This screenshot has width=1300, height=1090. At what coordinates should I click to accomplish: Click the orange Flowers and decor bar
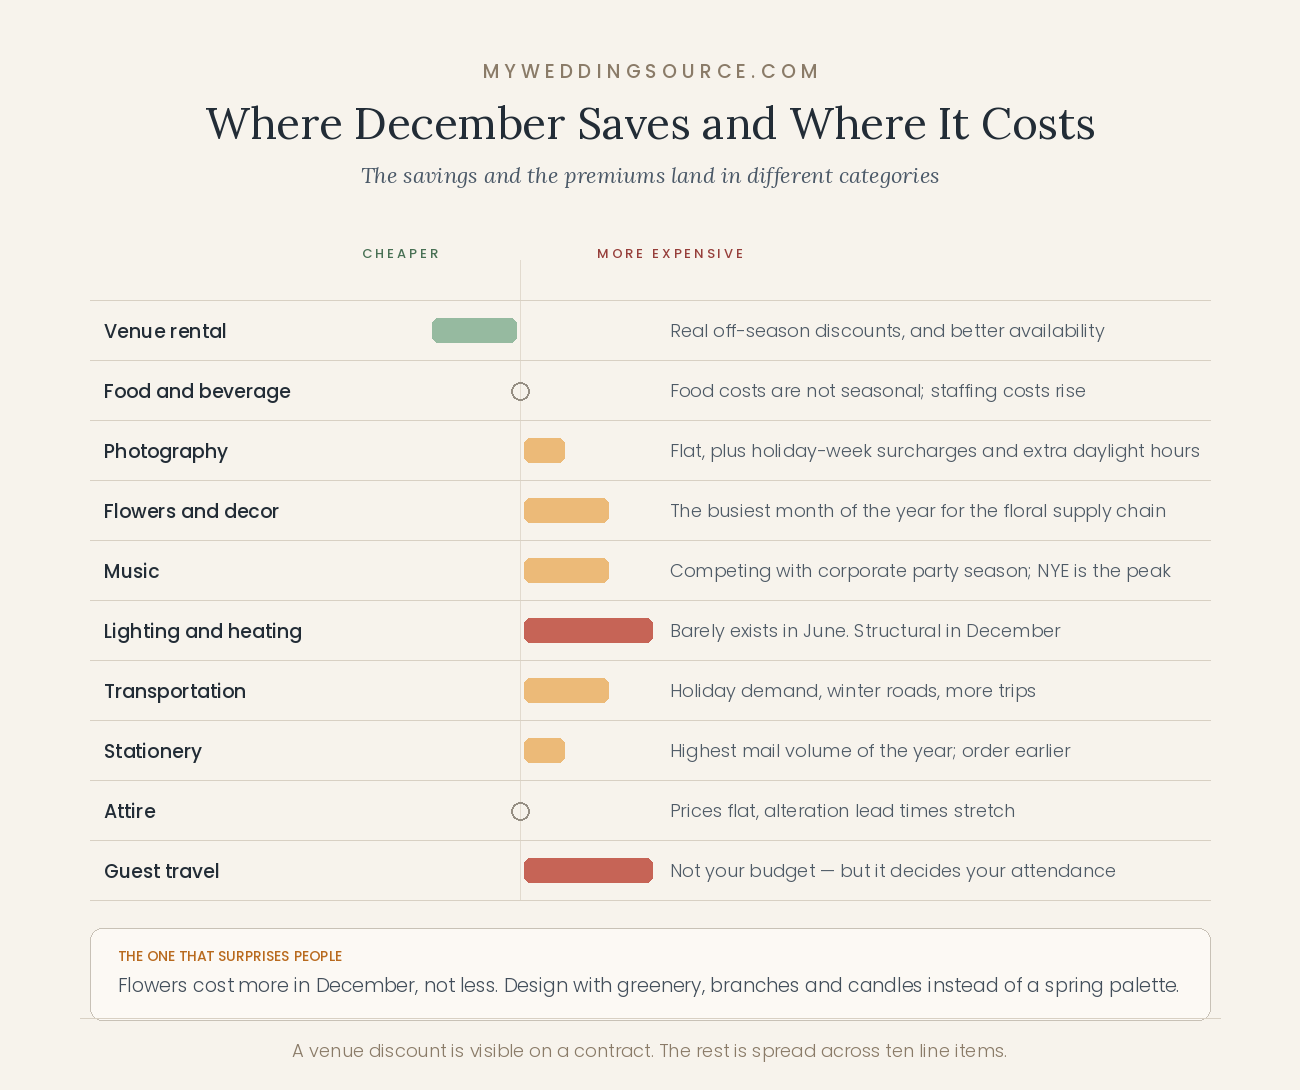(x=566, y=510)
